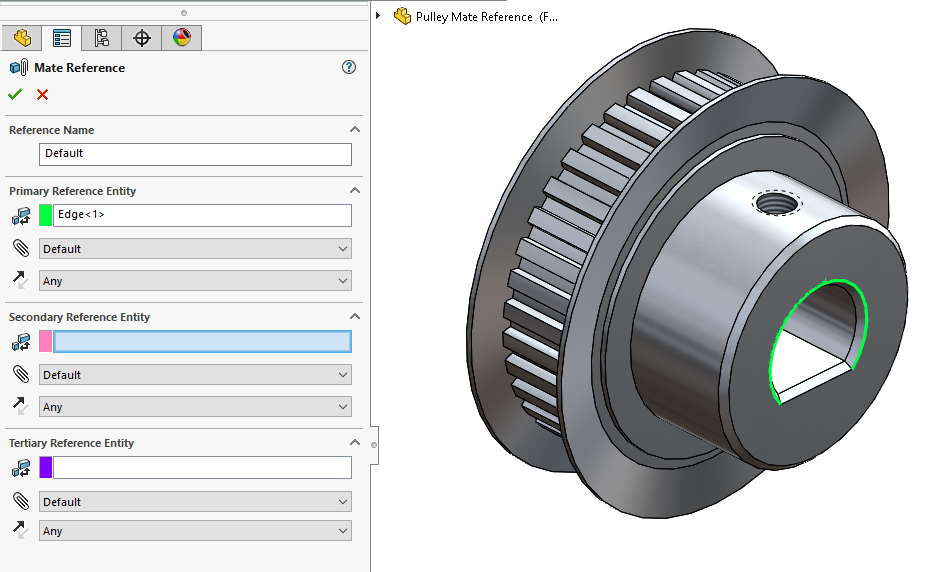The height and width of the screenshot is (572, 944).
Task: Collapse the Reference Name section
Action: click(x=354, y=130)
